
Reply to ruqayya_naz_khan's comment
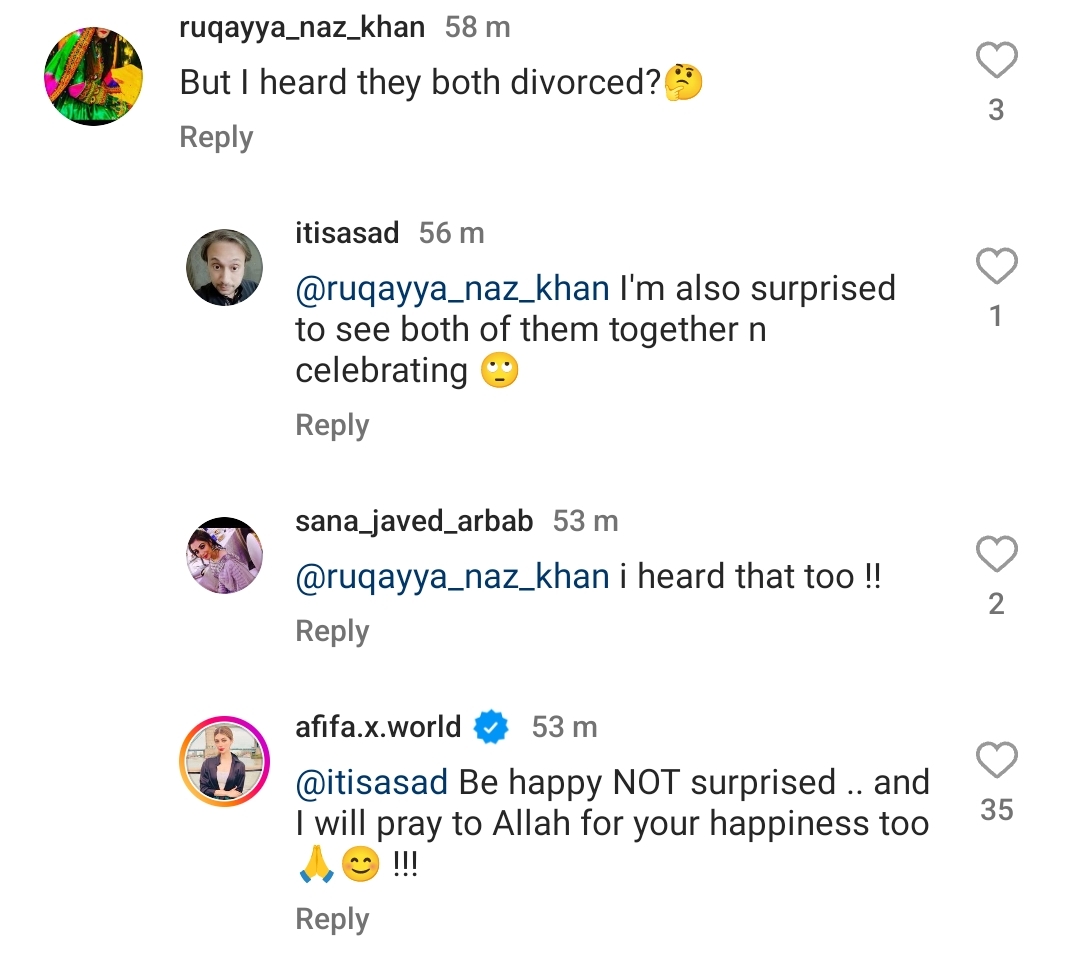216,138
